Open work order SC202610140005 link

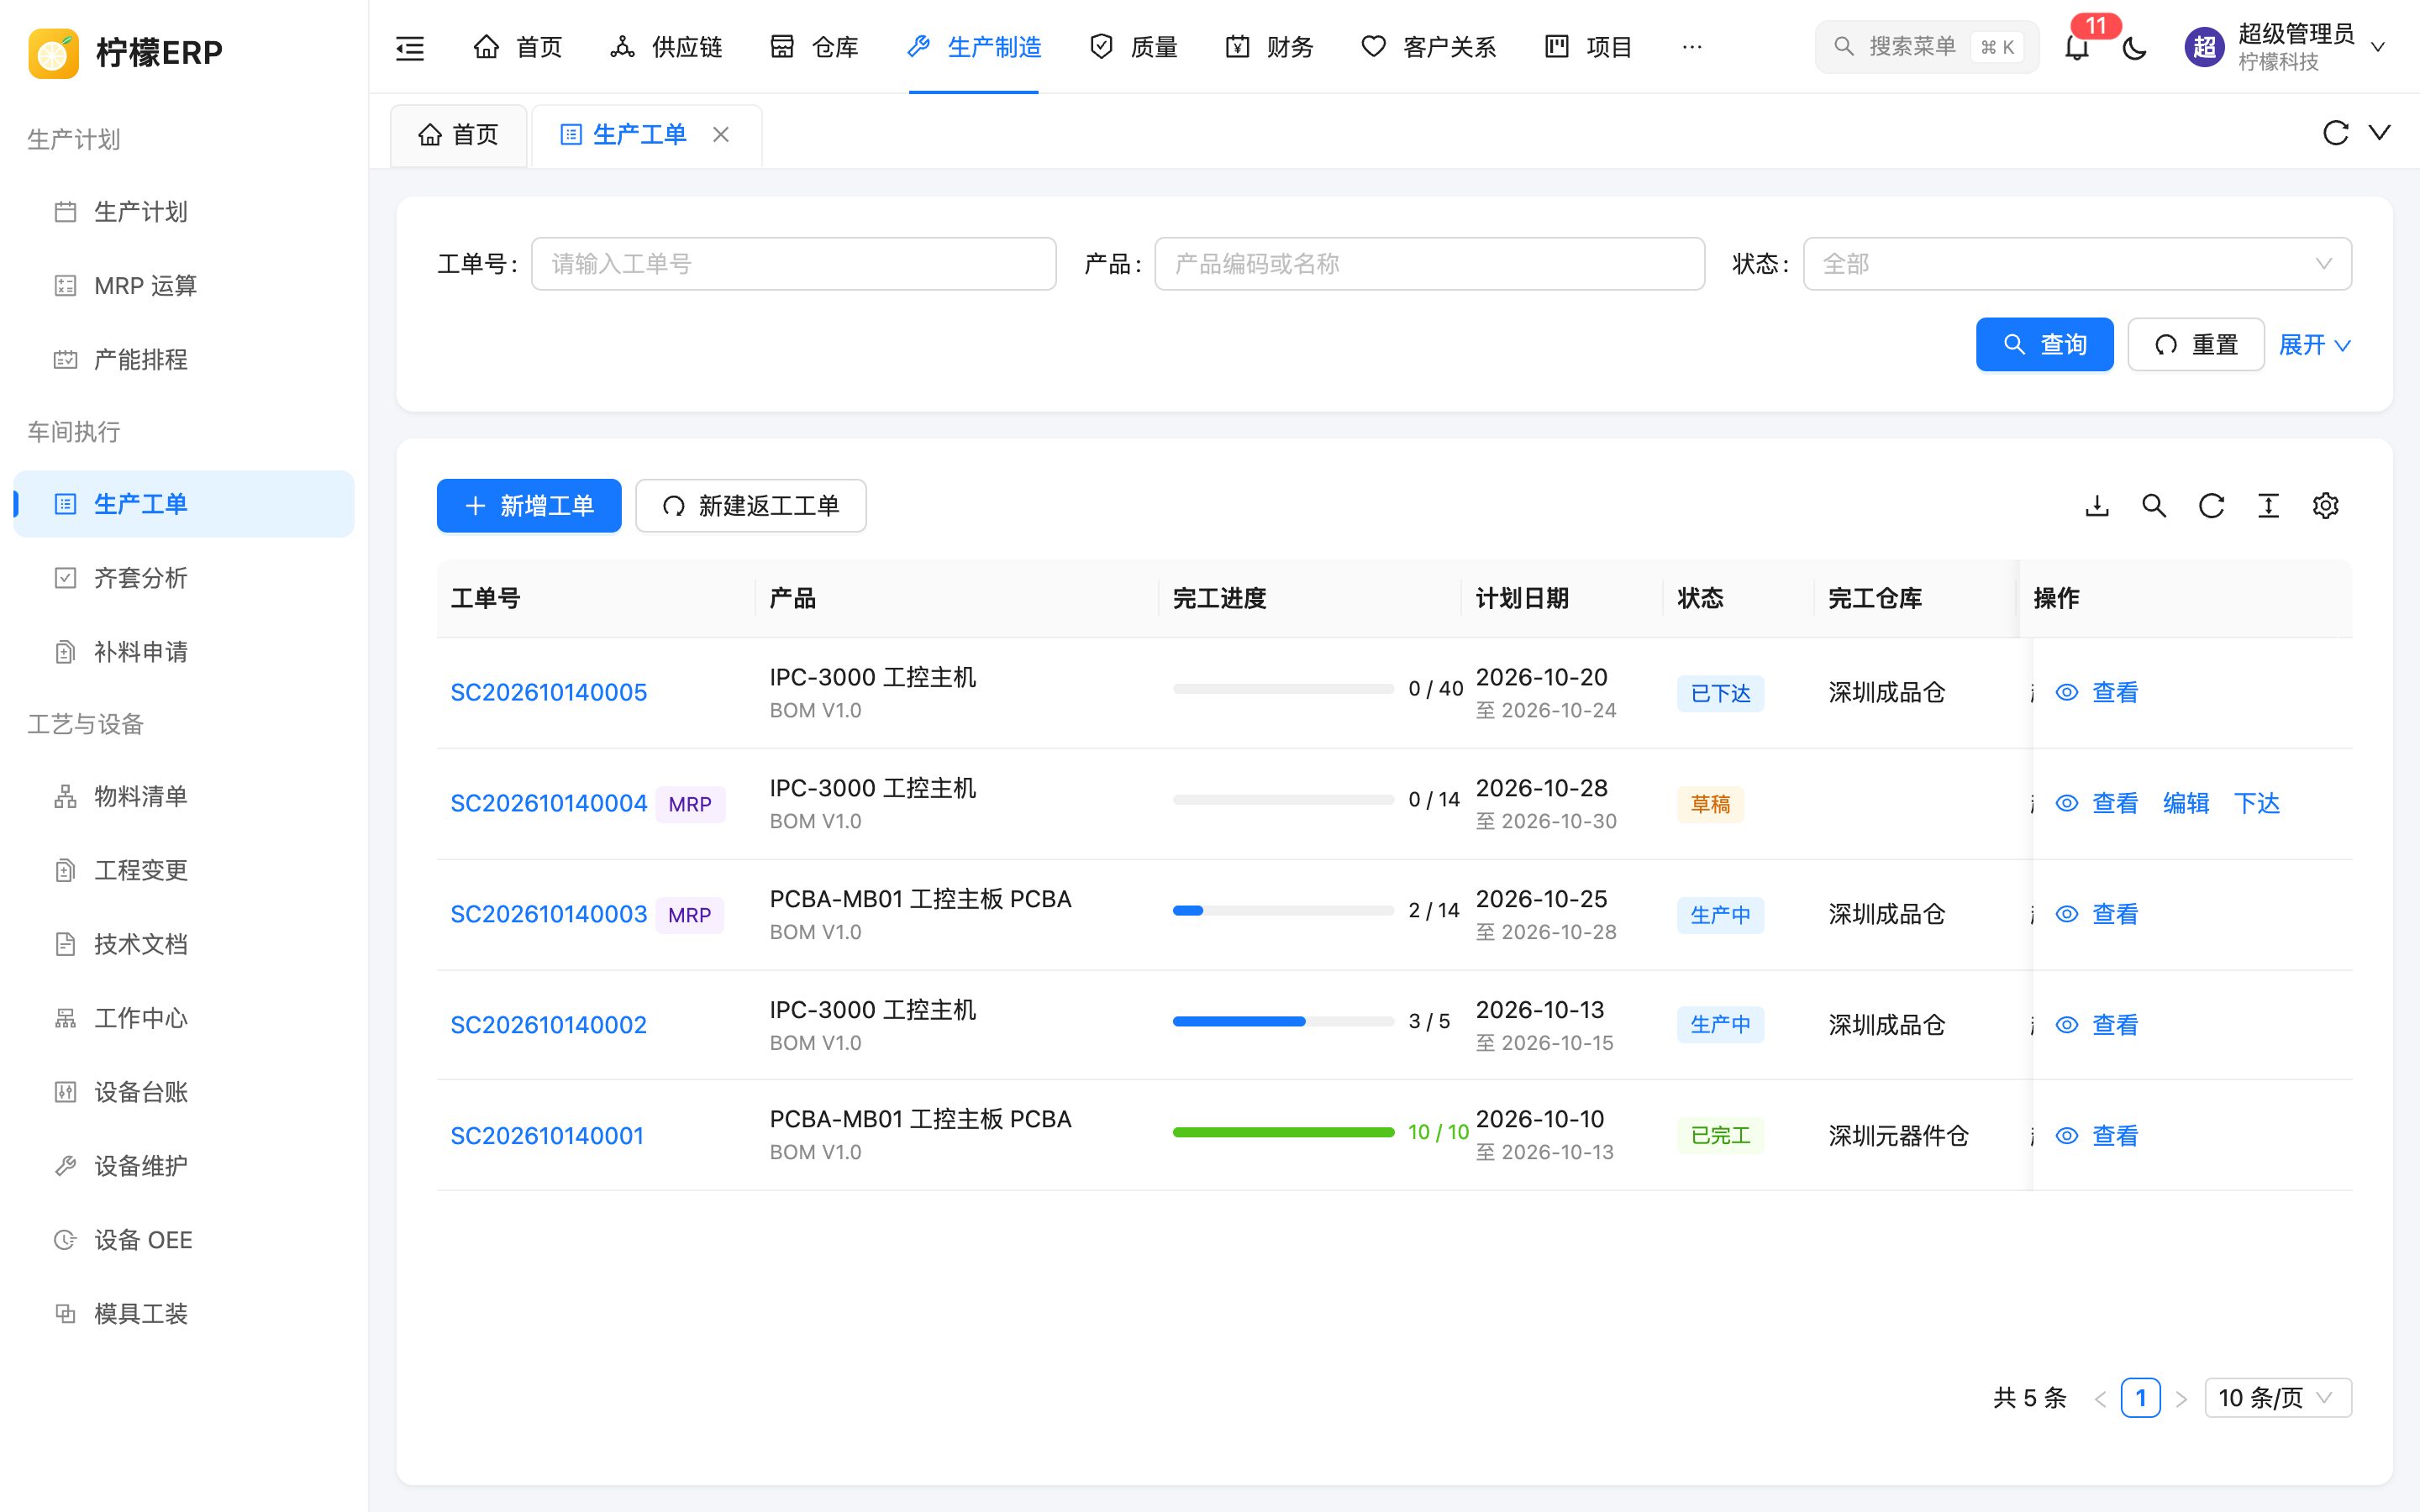(548, 693)
